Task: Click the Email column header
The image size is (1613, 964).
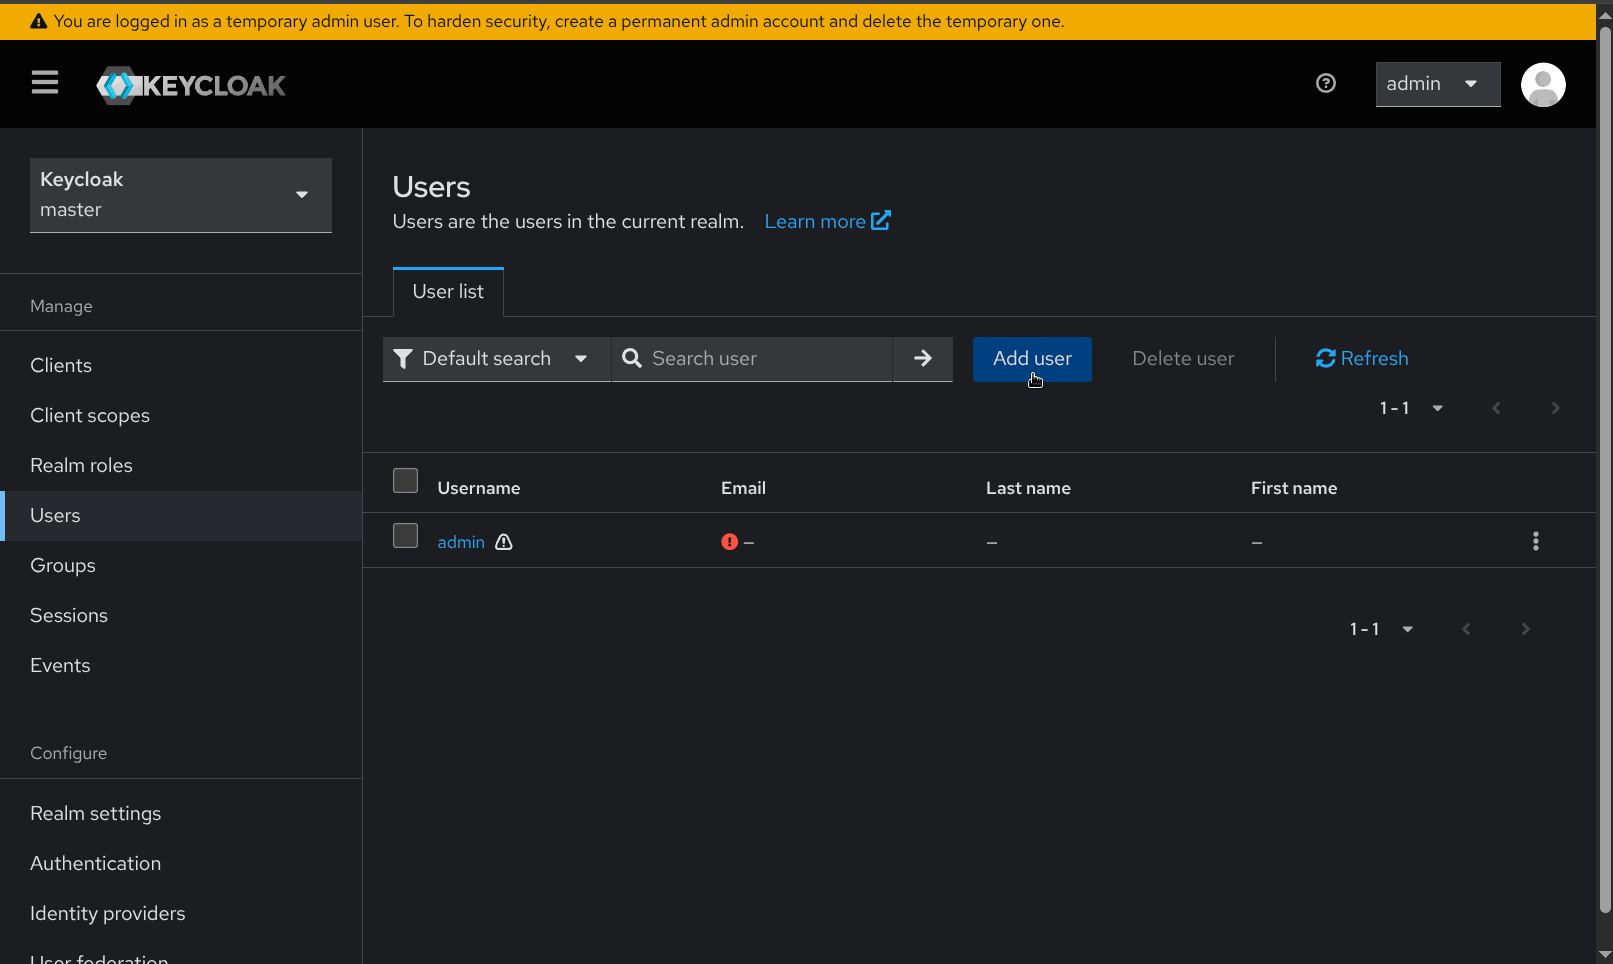Action: (x=743, y=488)
